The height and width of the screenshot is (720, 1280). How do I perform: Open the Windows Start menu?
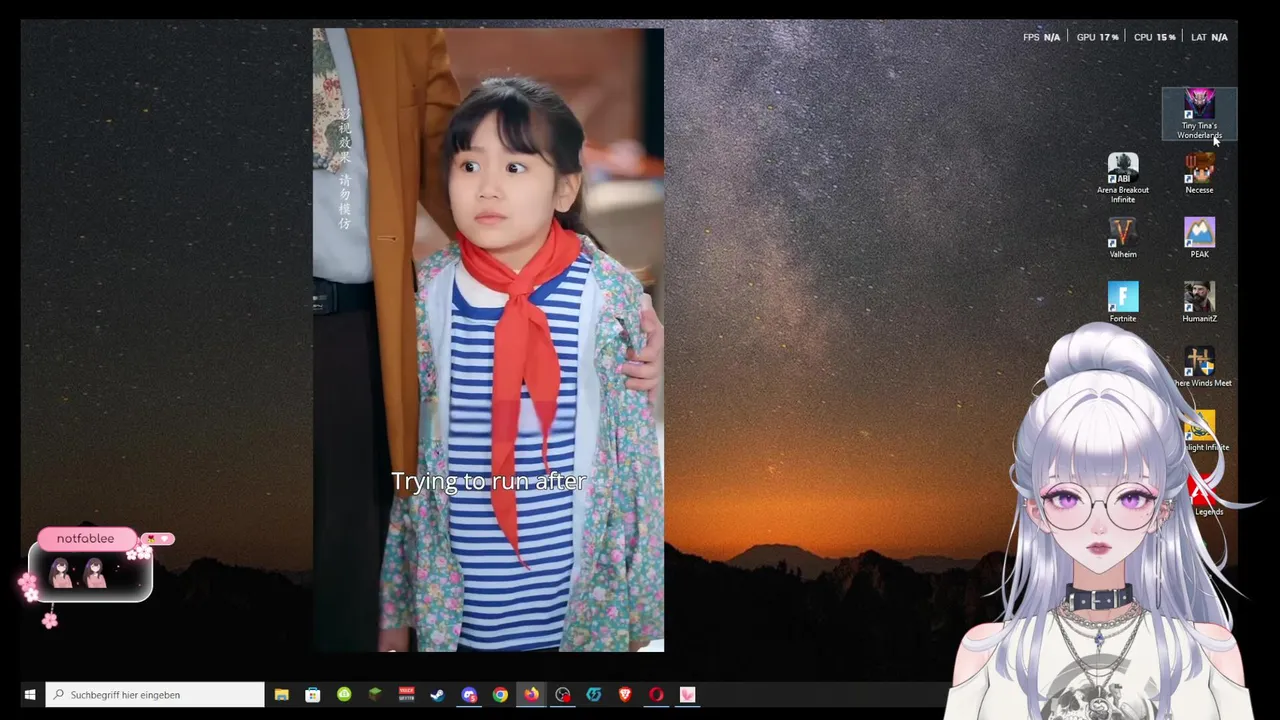29,694
